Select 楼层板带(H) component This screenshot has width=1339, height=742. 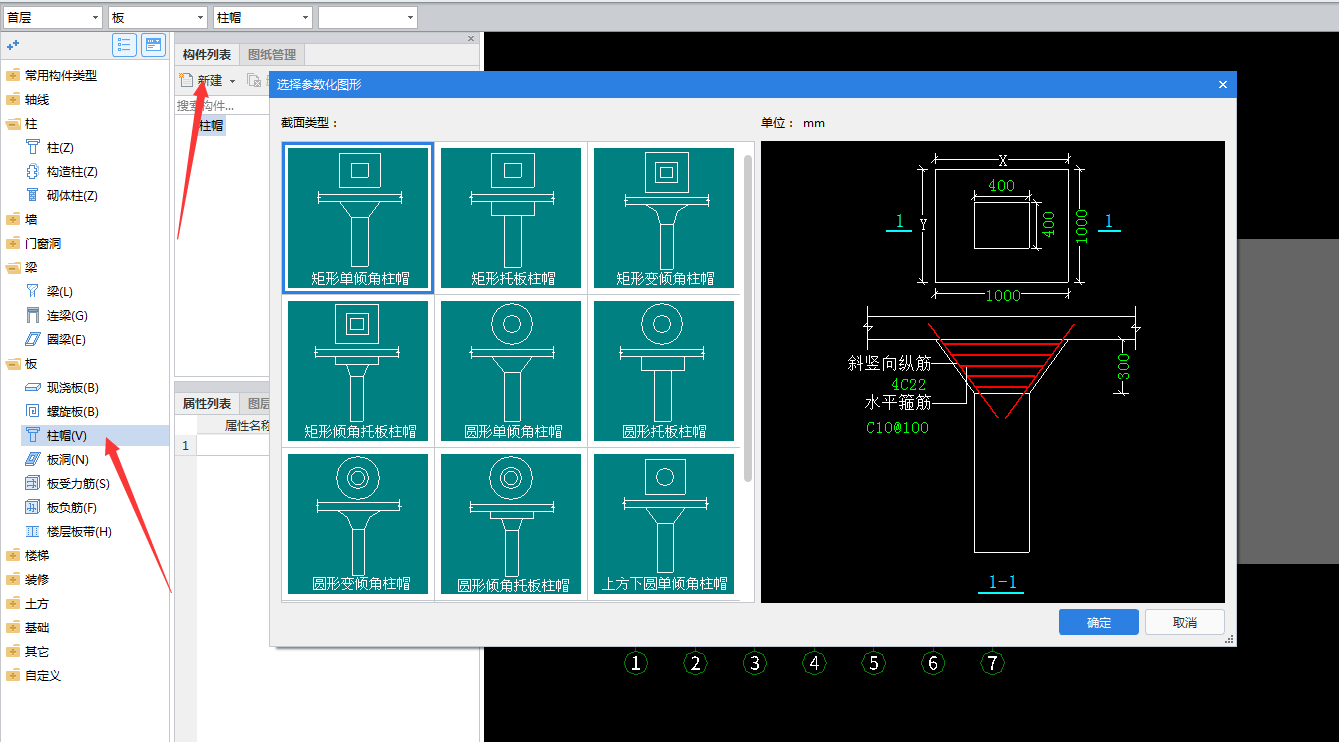(79, 531)
